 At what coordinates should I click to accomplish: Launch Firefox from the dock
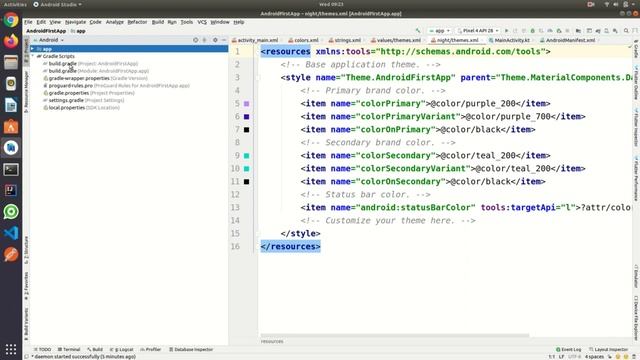coord(11,41)
